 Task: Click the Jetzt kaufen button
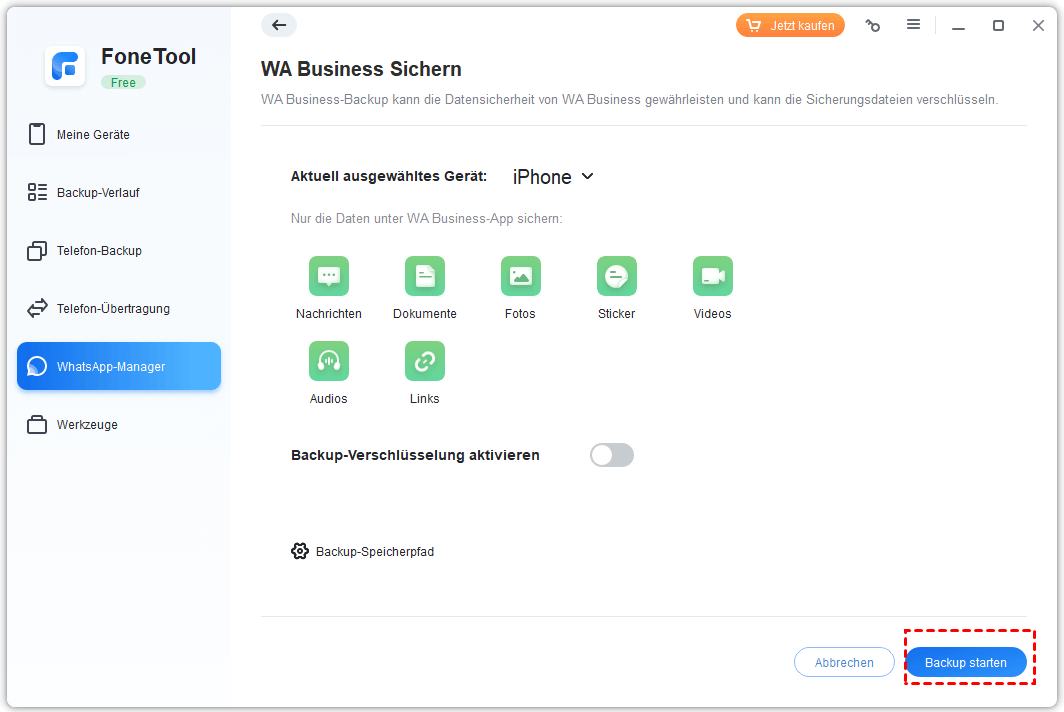click(x=790, y=26)
